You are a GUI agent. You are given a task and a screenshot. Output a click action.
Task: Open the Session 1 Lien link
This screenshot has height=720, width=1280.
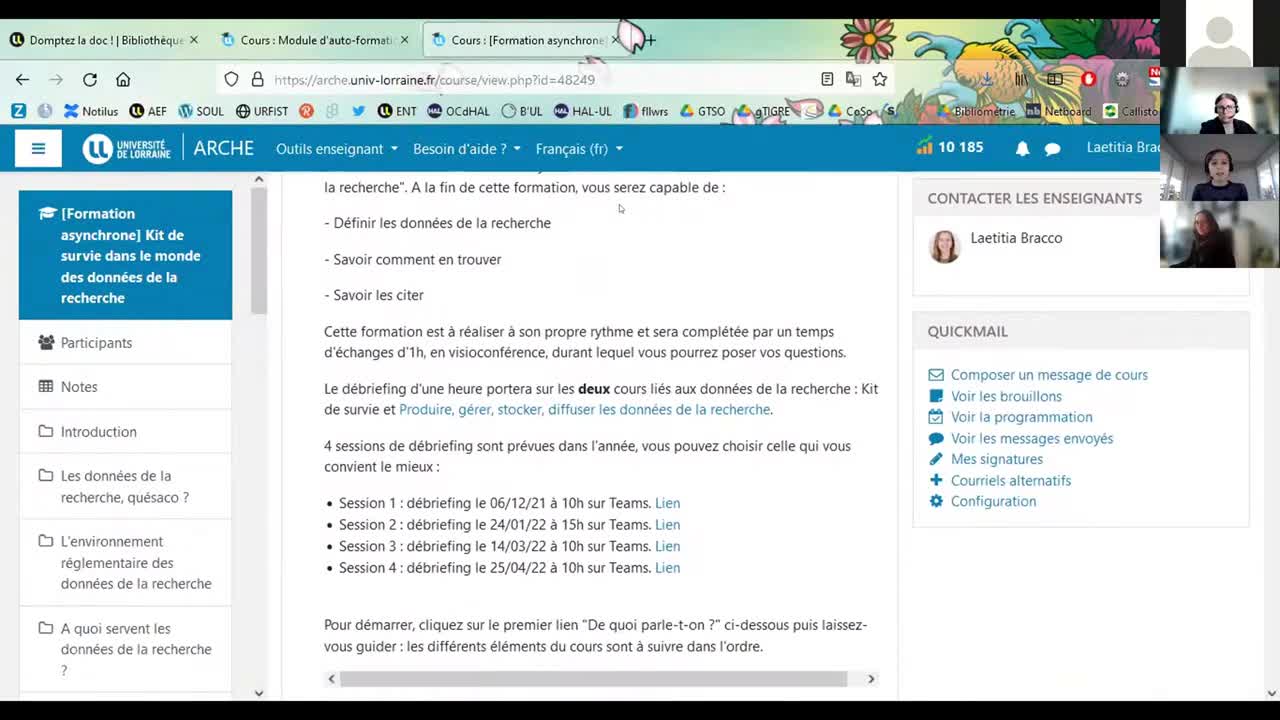pos(667,503)
